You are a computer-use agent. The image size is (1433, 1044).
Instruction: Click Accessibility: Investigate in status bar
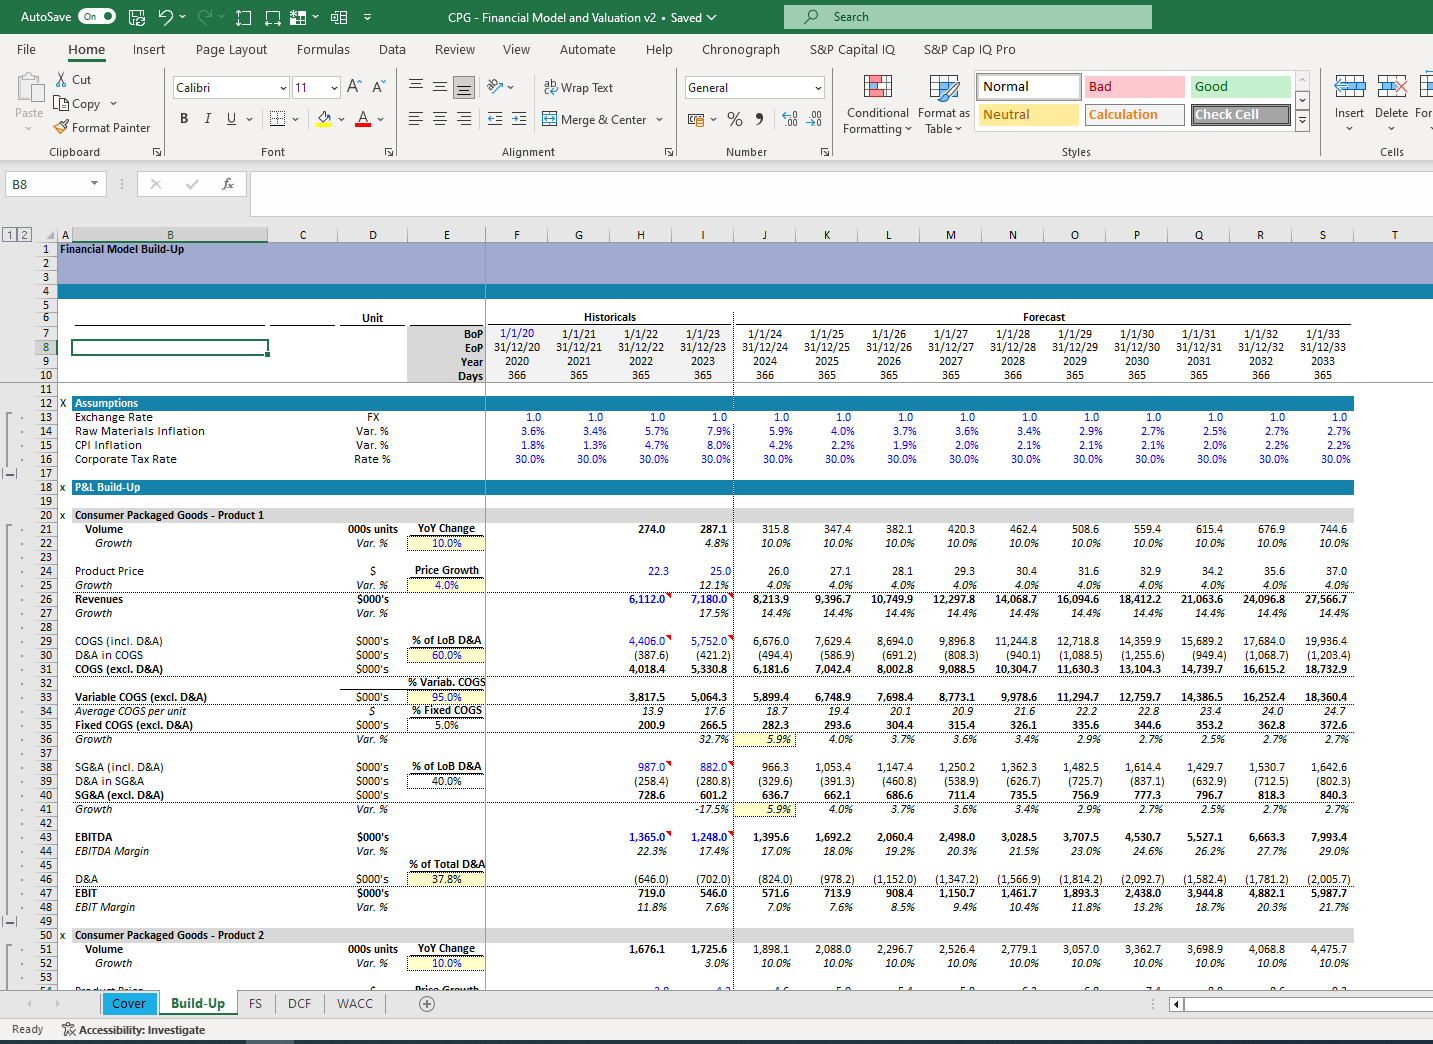(x=133, y=1029)
